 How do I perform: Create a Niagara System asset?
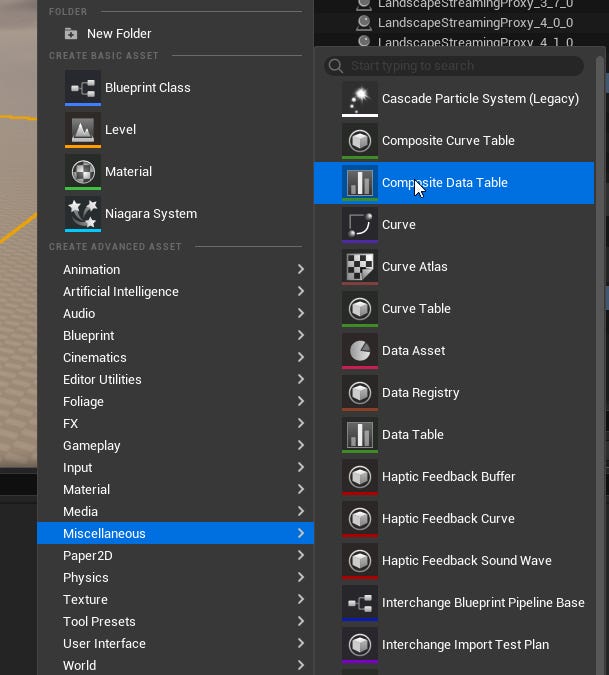(x=176, y=214)
